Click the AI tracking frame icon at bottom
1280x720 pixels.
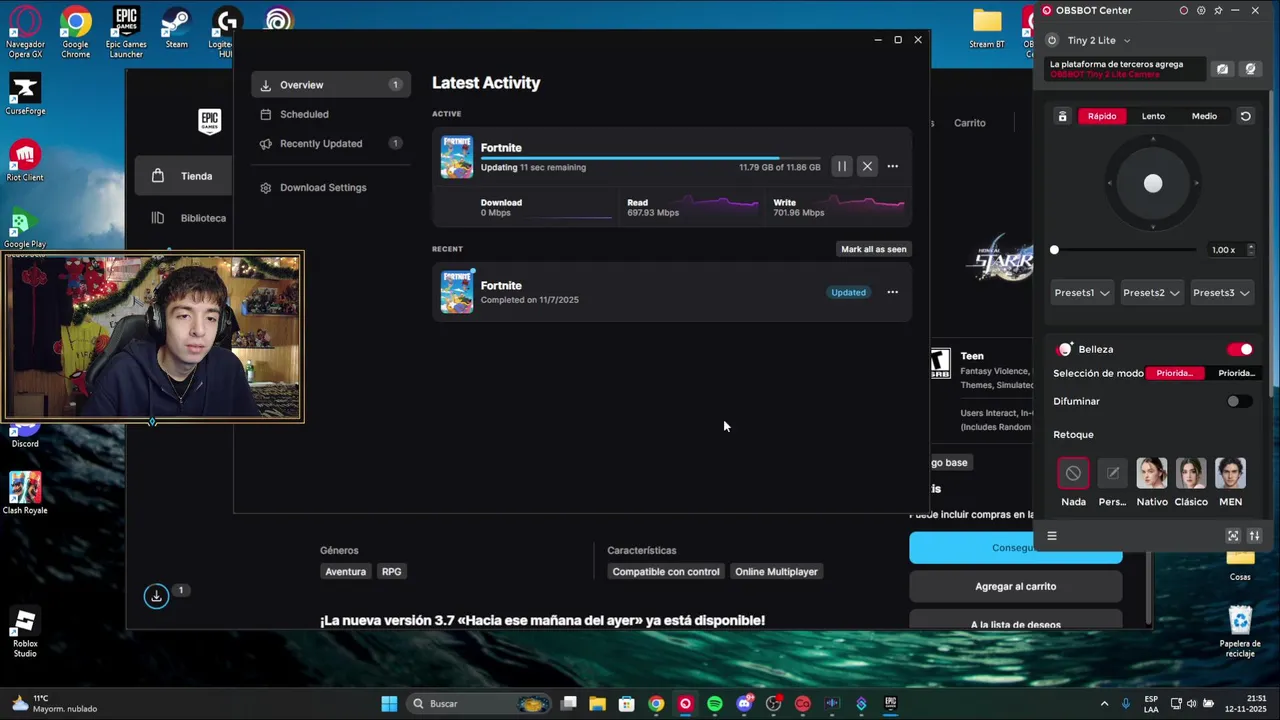[x=1233, y=536]
